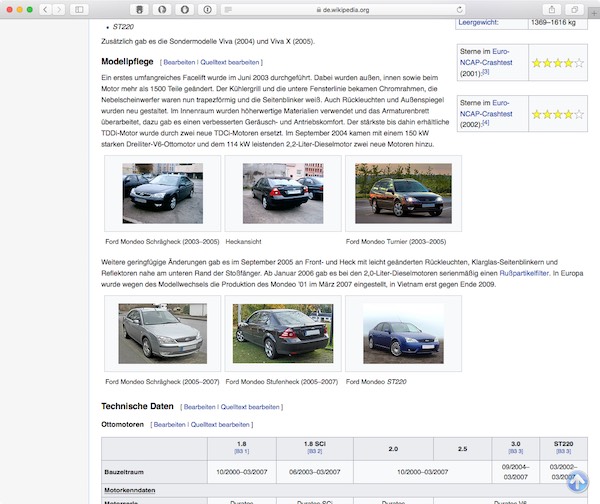Show all tabs overview button

coord(574,10)
